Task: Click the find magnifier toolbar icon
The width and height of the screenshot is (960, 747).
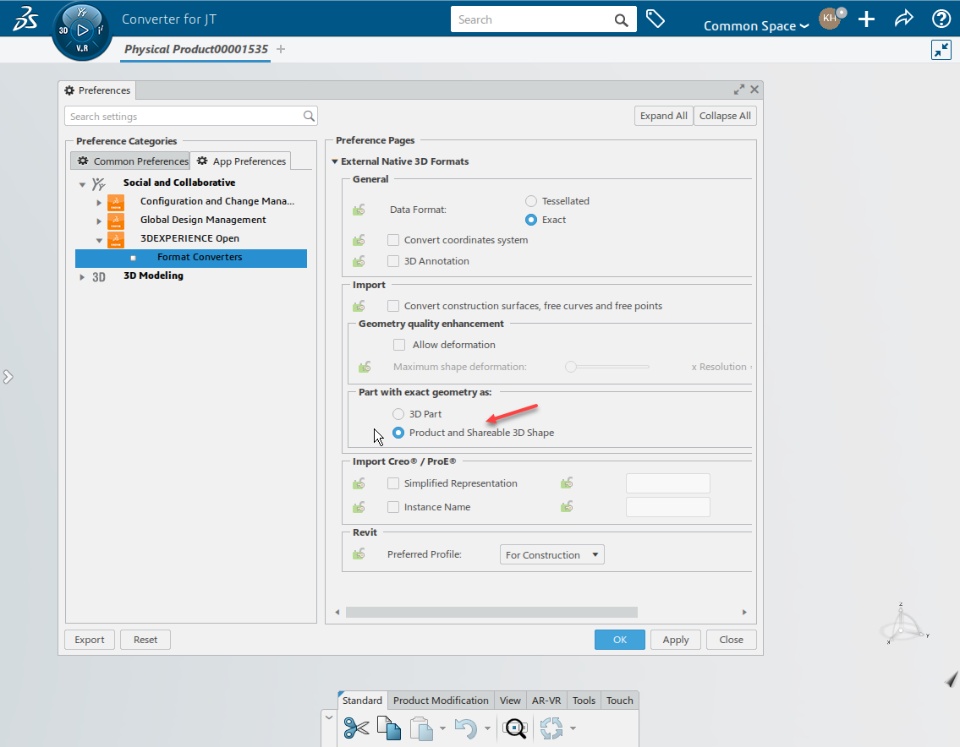Action: [515, 728]
